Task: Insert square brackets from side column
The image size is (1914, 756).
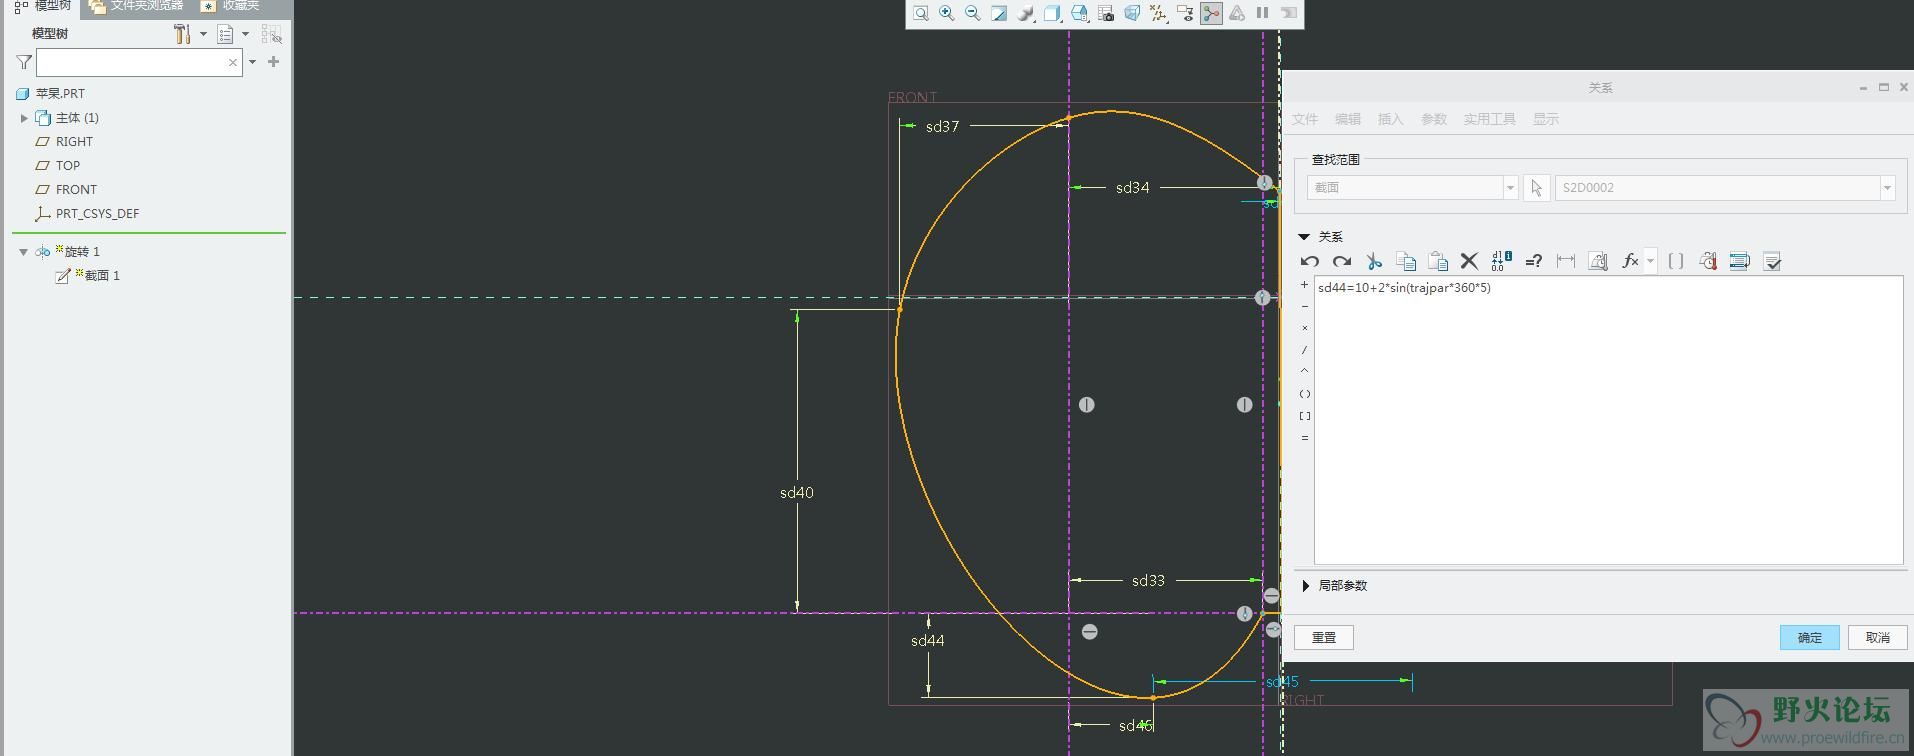Action: [x=1304, y=416]
